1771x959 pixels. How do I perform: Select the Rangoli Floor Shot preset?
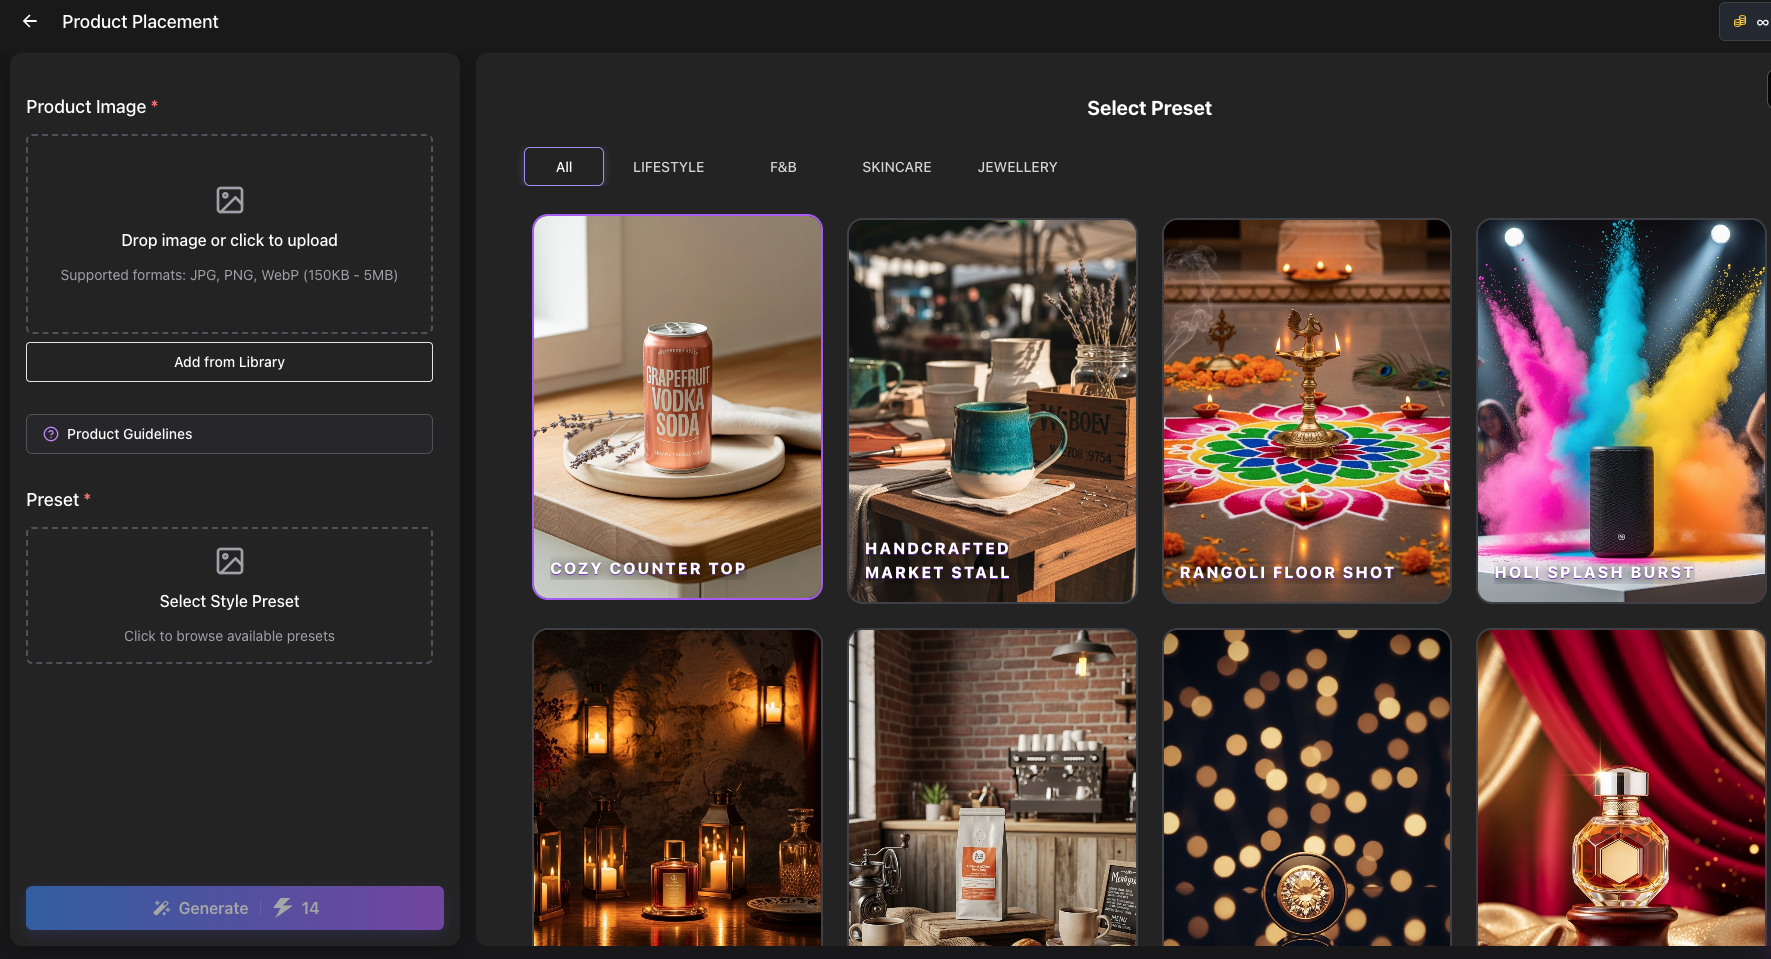[1306, 410]
